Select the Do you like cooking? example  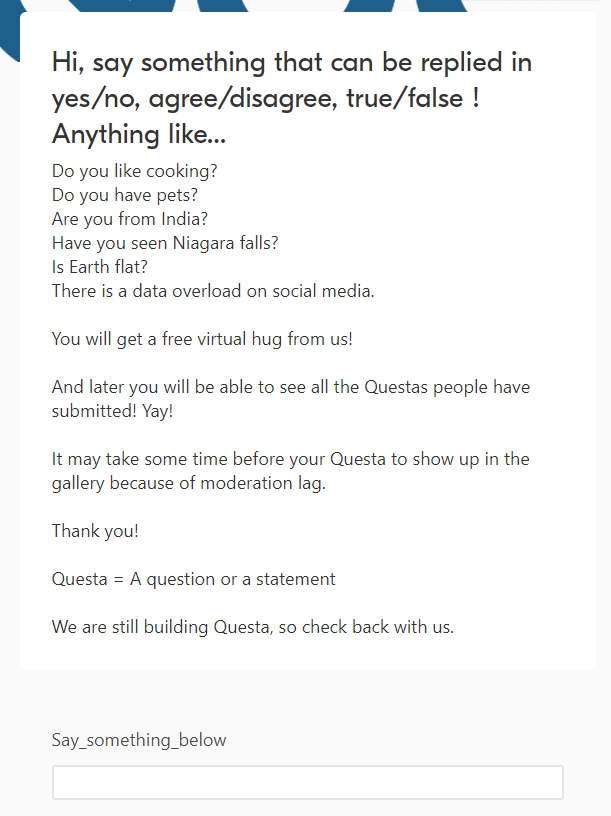134,171
